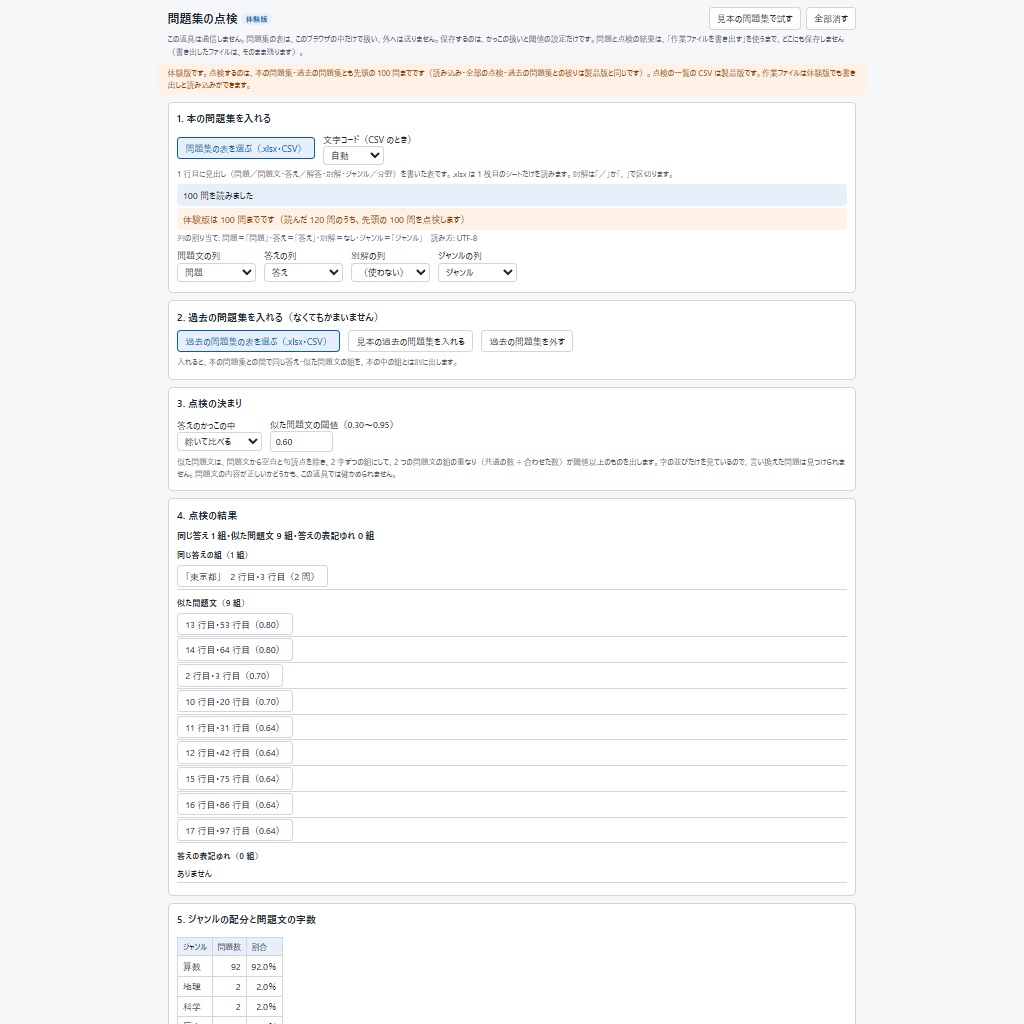Click the 似た問題文の閾値 field showing 0.60
1024x1024 pixels.
301,441
